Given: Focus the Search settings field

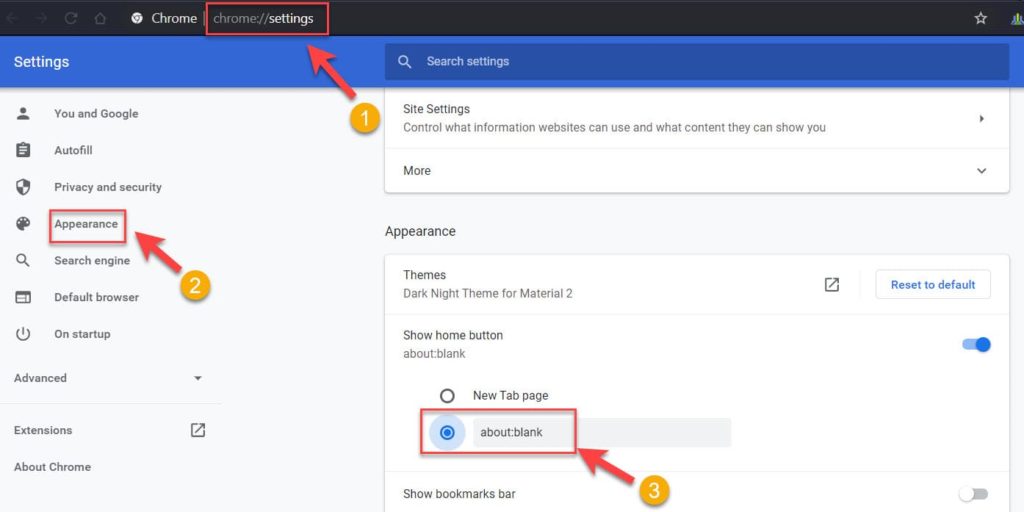Looking at the screenshot, I should click(697, 61).
